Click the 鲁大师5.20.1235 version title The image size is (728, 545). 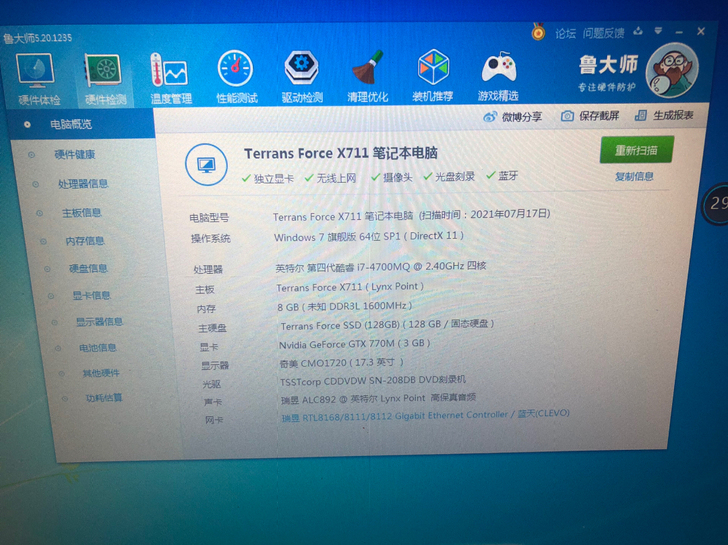38,38
